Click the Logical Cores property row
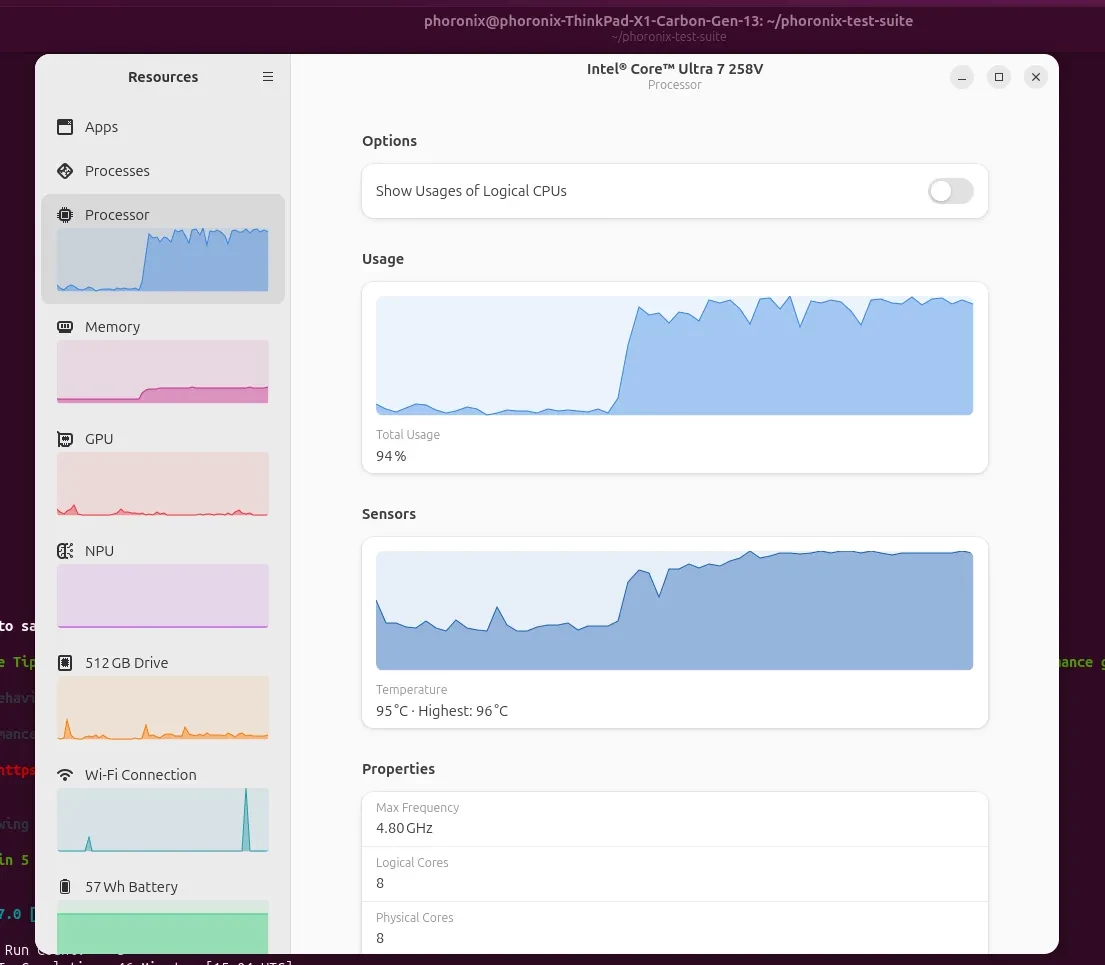 [x=674, y=874]
